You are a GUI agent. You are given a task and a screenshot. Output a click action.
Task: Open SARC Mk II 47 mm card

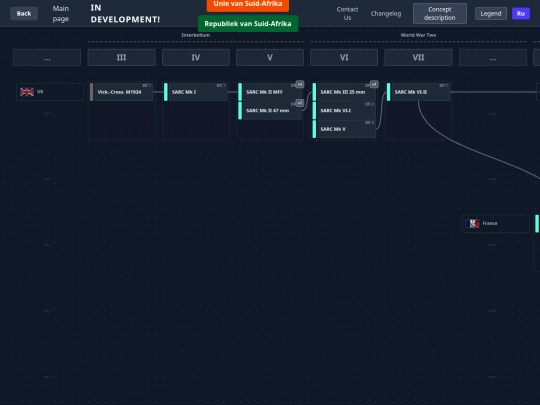(270, 111)
